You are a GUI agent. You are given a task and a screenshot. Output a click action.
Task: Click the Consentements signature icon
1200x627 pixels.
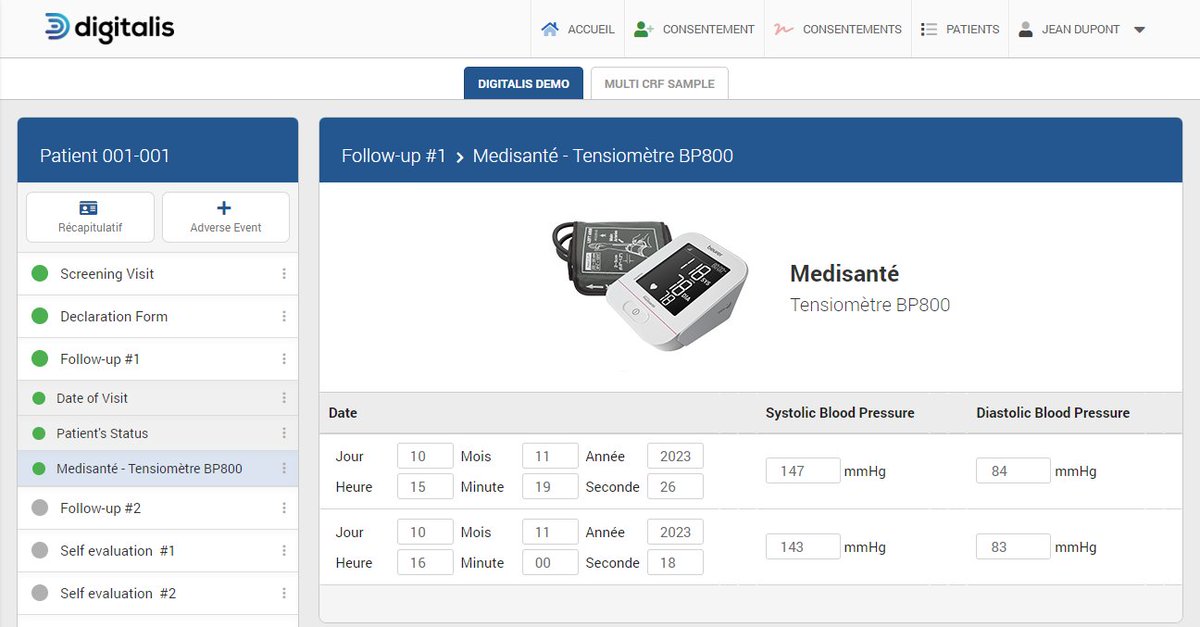[x=784, y=29]
